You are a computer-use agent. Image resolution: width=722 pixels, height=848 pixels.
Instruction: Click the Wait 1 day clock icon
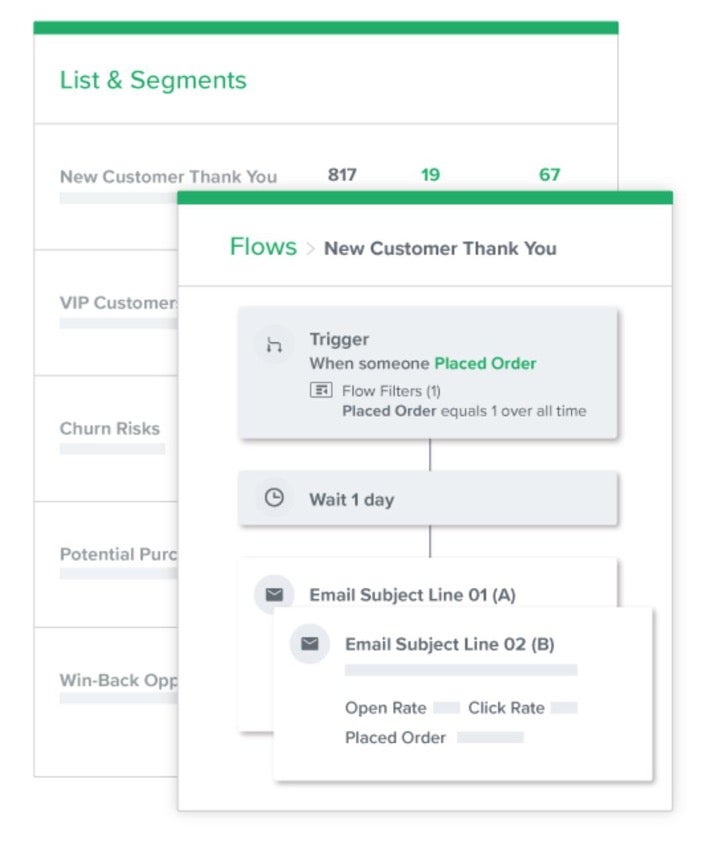(274, 498)
